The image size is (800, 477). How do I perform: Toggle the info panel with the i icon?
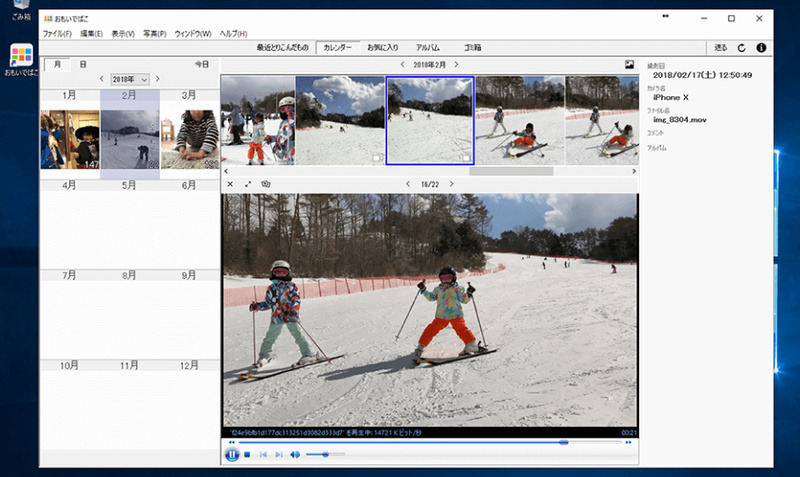coord(761,47)
